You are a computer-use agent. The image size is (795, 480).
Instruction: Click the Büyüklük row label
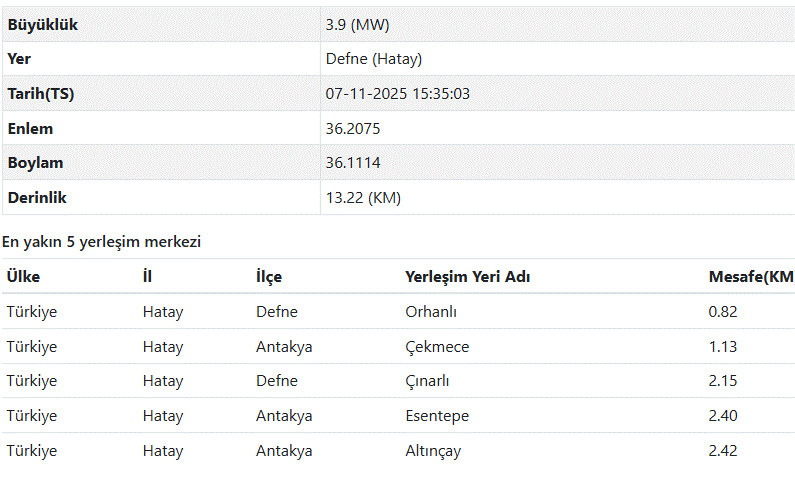coord(42,24)
